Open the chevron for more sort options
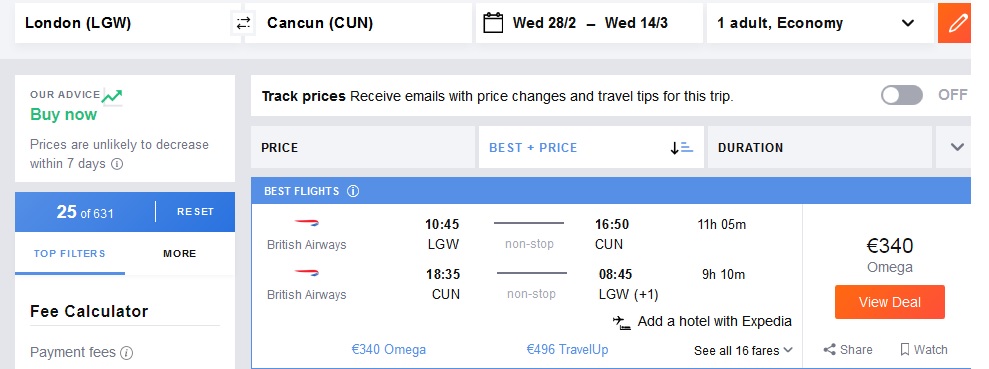The height and width of the screenshot is (369, 989). click(957, 147)
